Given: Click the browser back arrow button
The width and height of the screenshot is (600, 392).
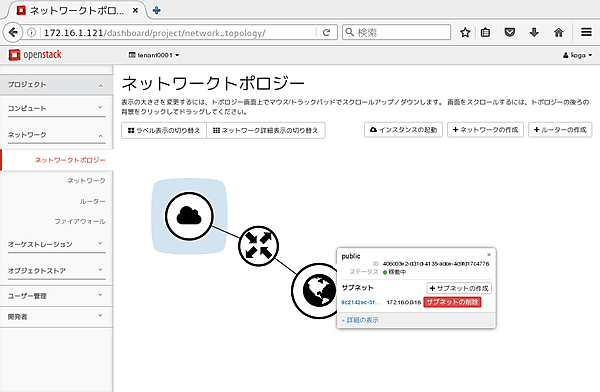Looking at the screenshot, I should pyautogui.click(x=13, y=33).
